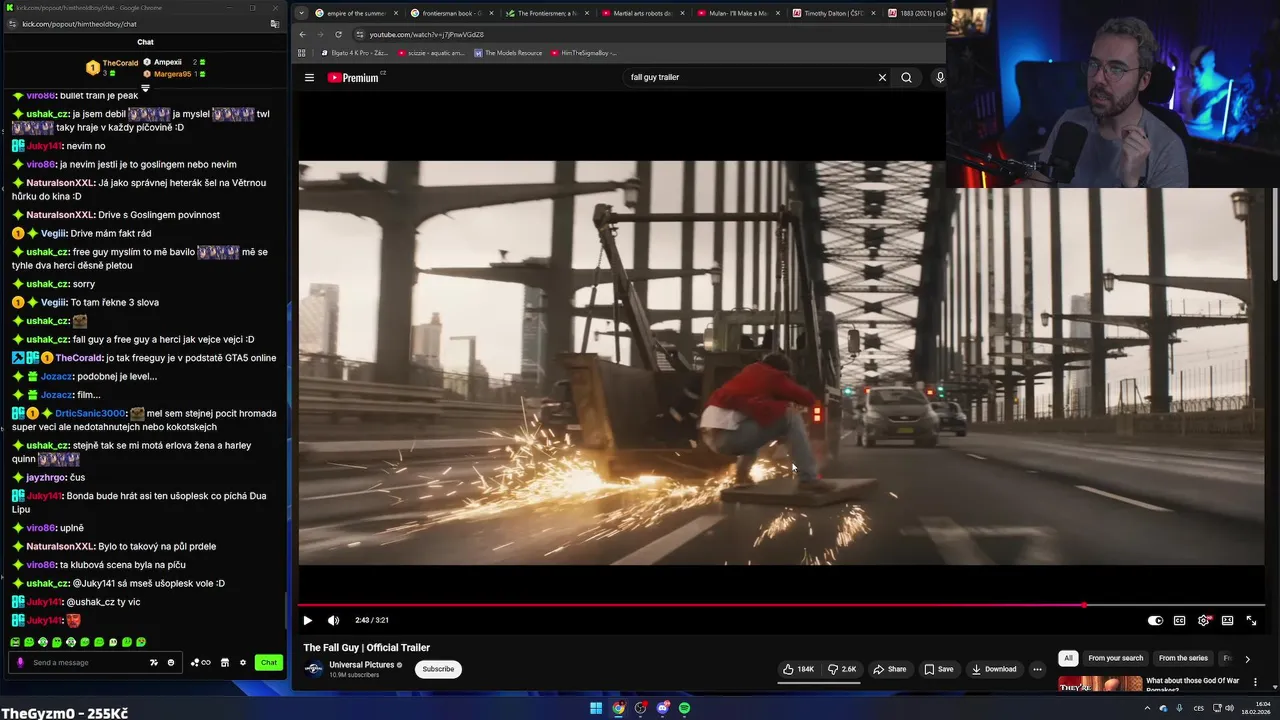
Task: Subscribe to Universal Pictures channel
Action: point(438,669)
